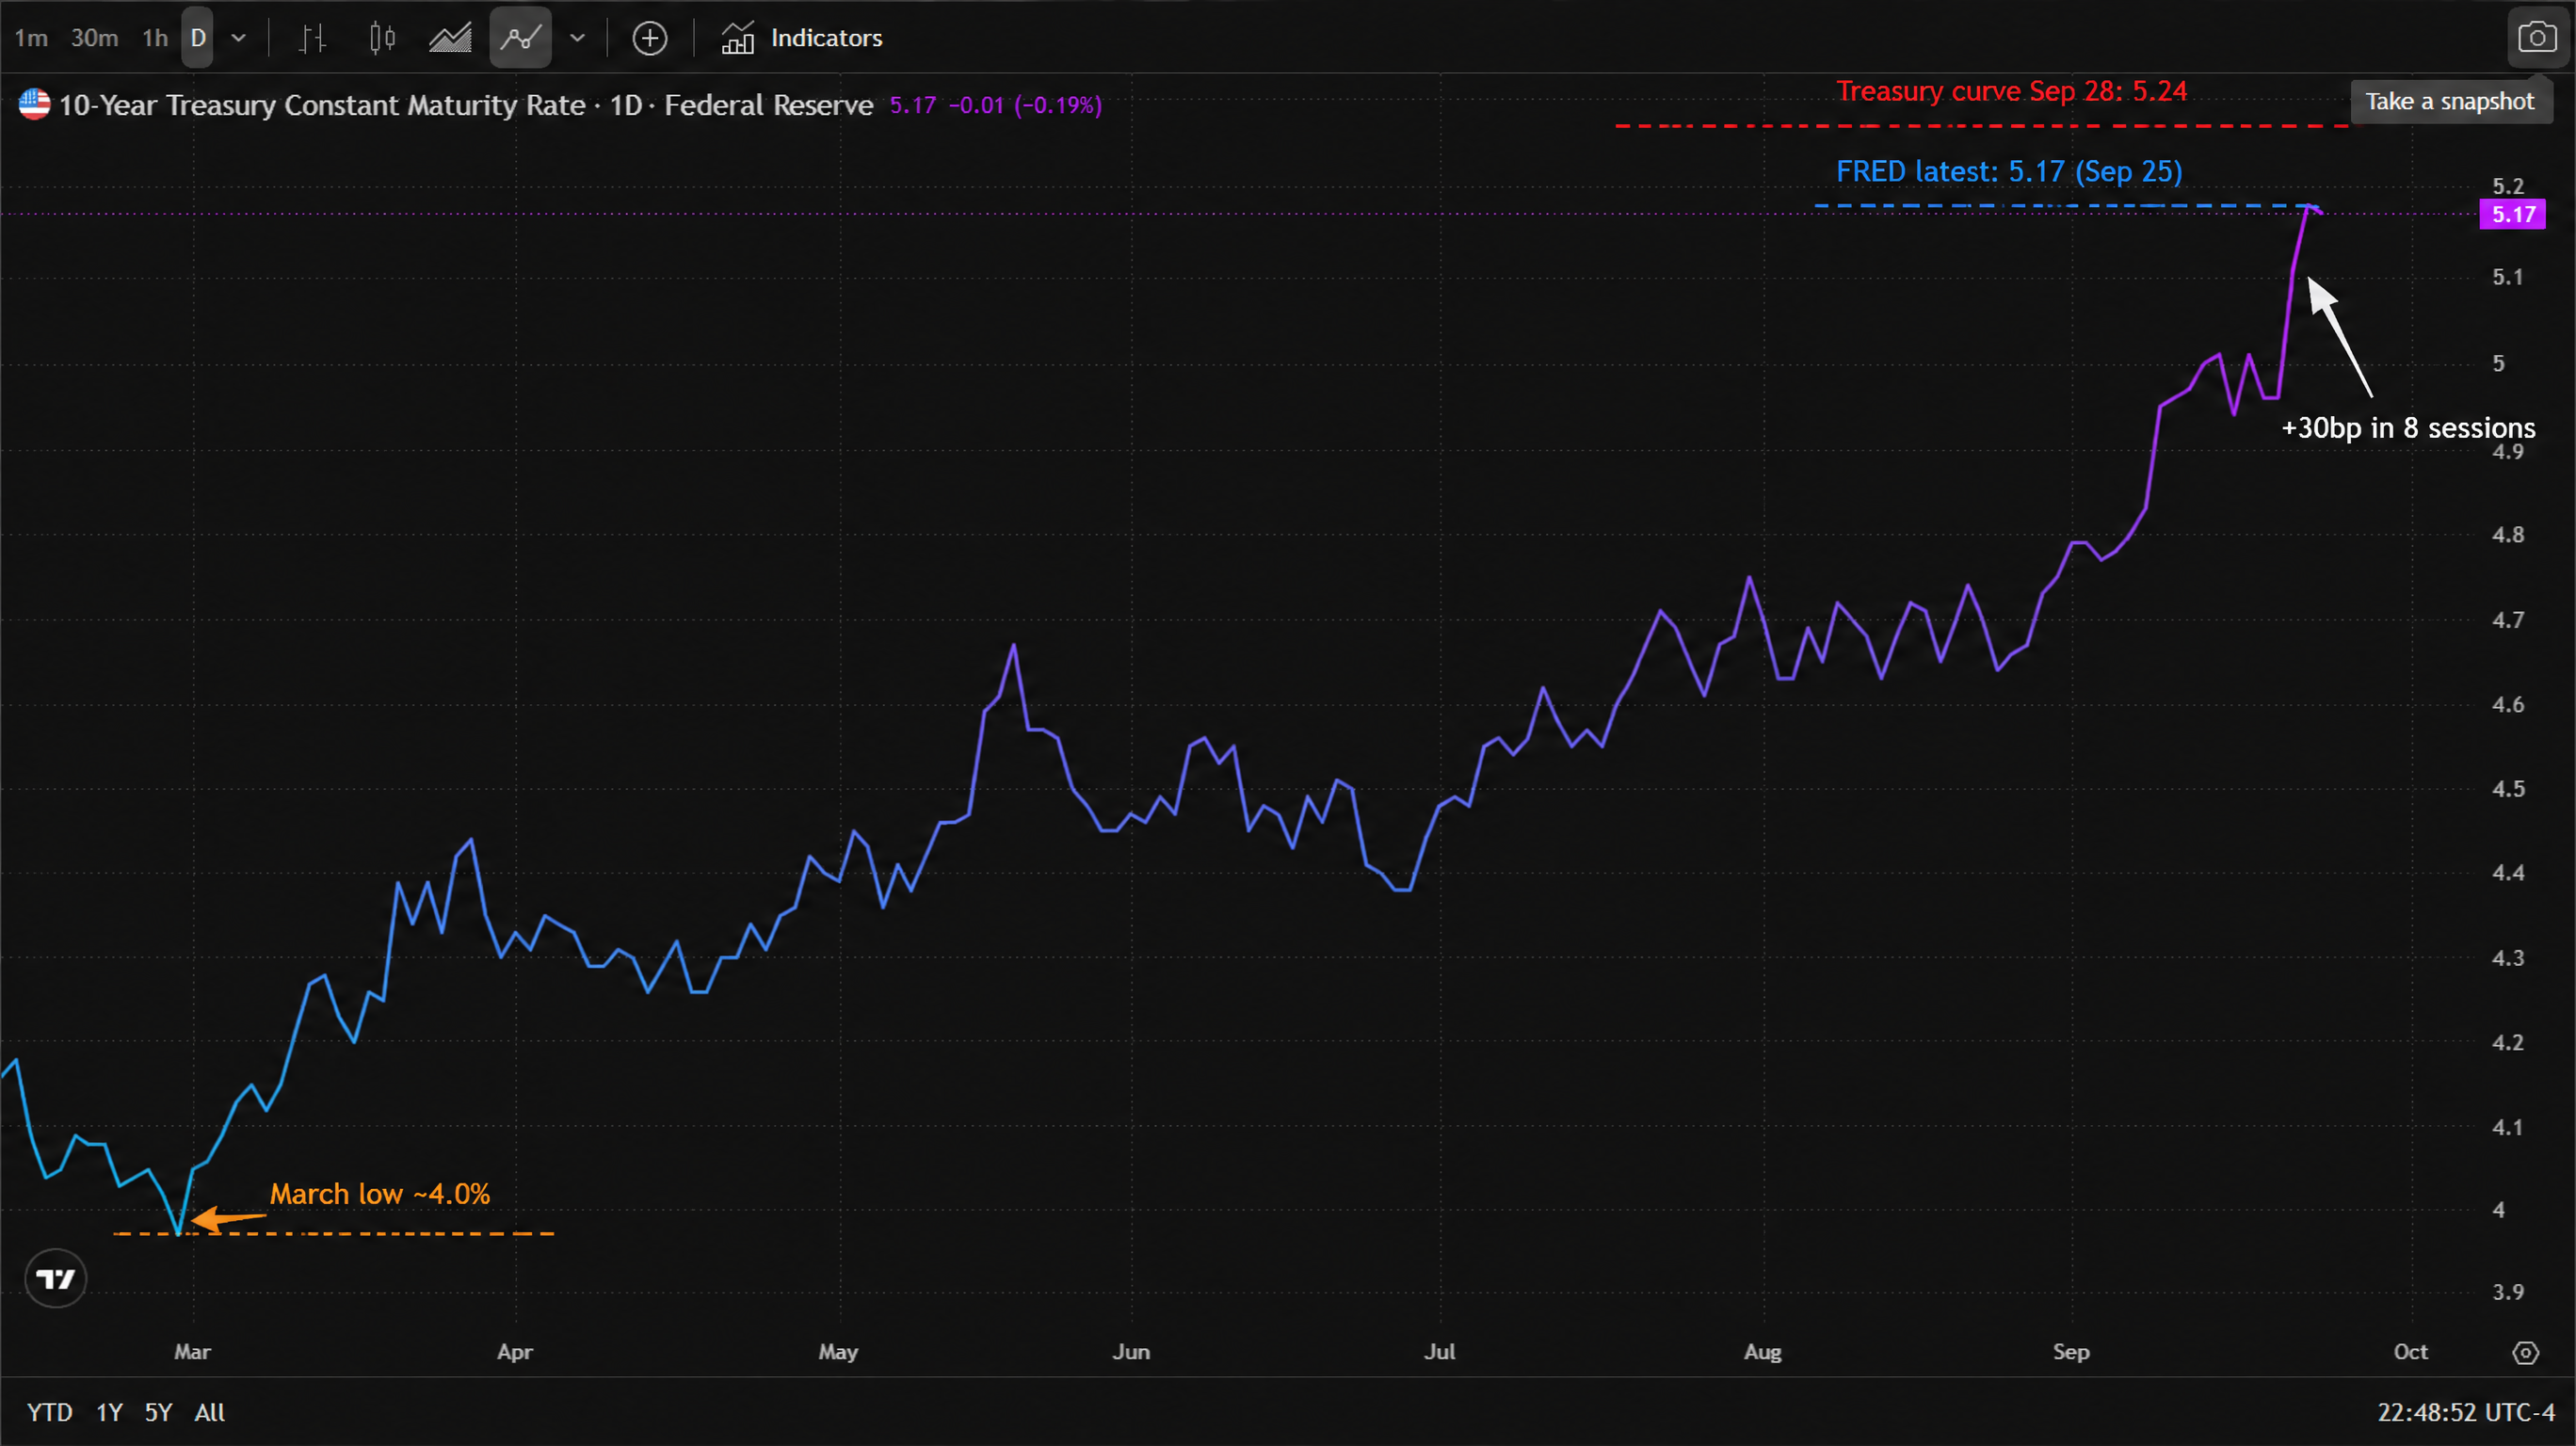
Task: Click the 'FRED latest: 5.17 (Sep 25)' annotation
Action: (2008, 172)
